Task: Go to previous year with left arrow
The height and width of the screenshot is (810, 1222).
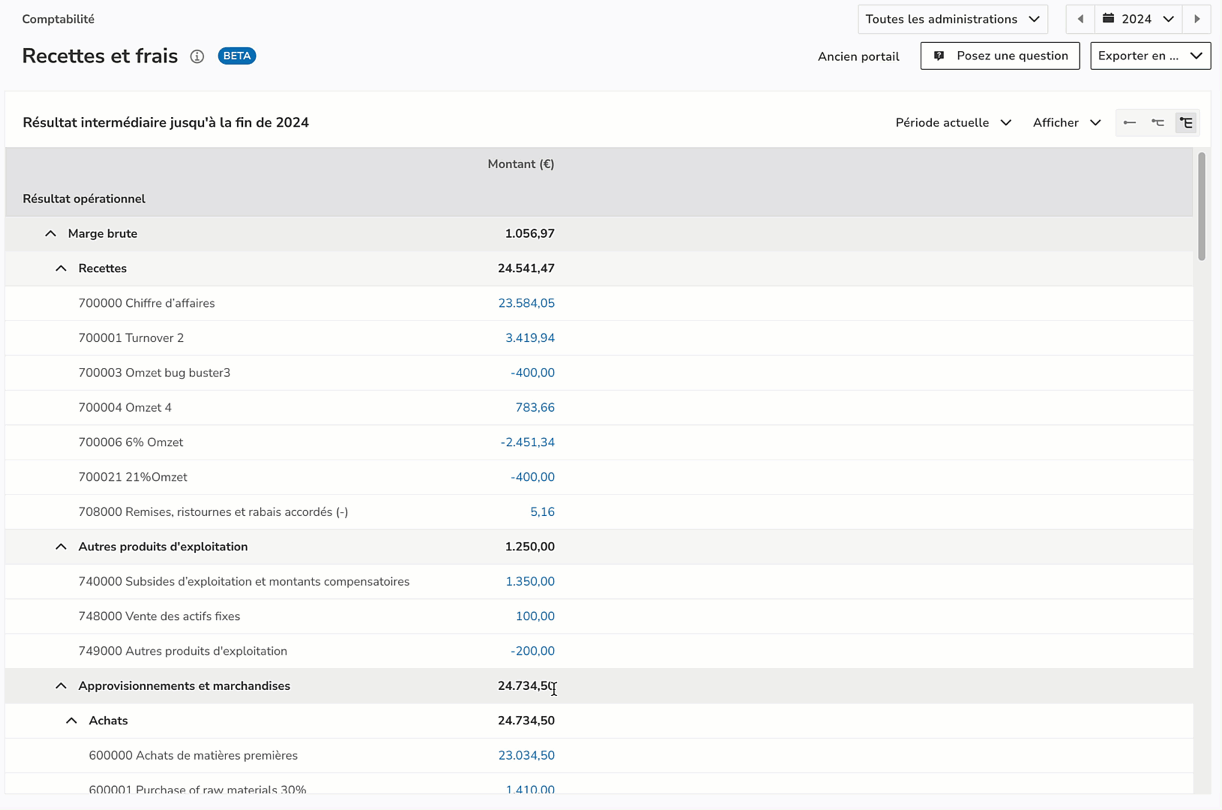Action: coord(1080,19)
